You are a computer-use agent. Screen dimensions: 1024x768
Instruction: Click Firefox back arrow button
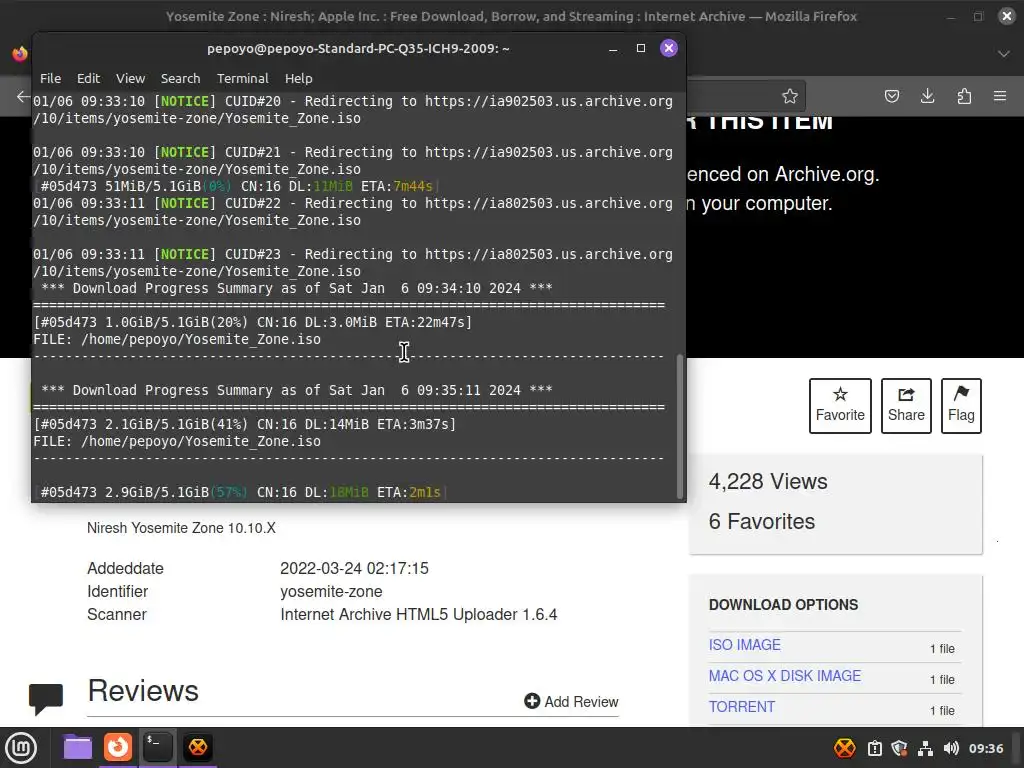click(23, 97)
